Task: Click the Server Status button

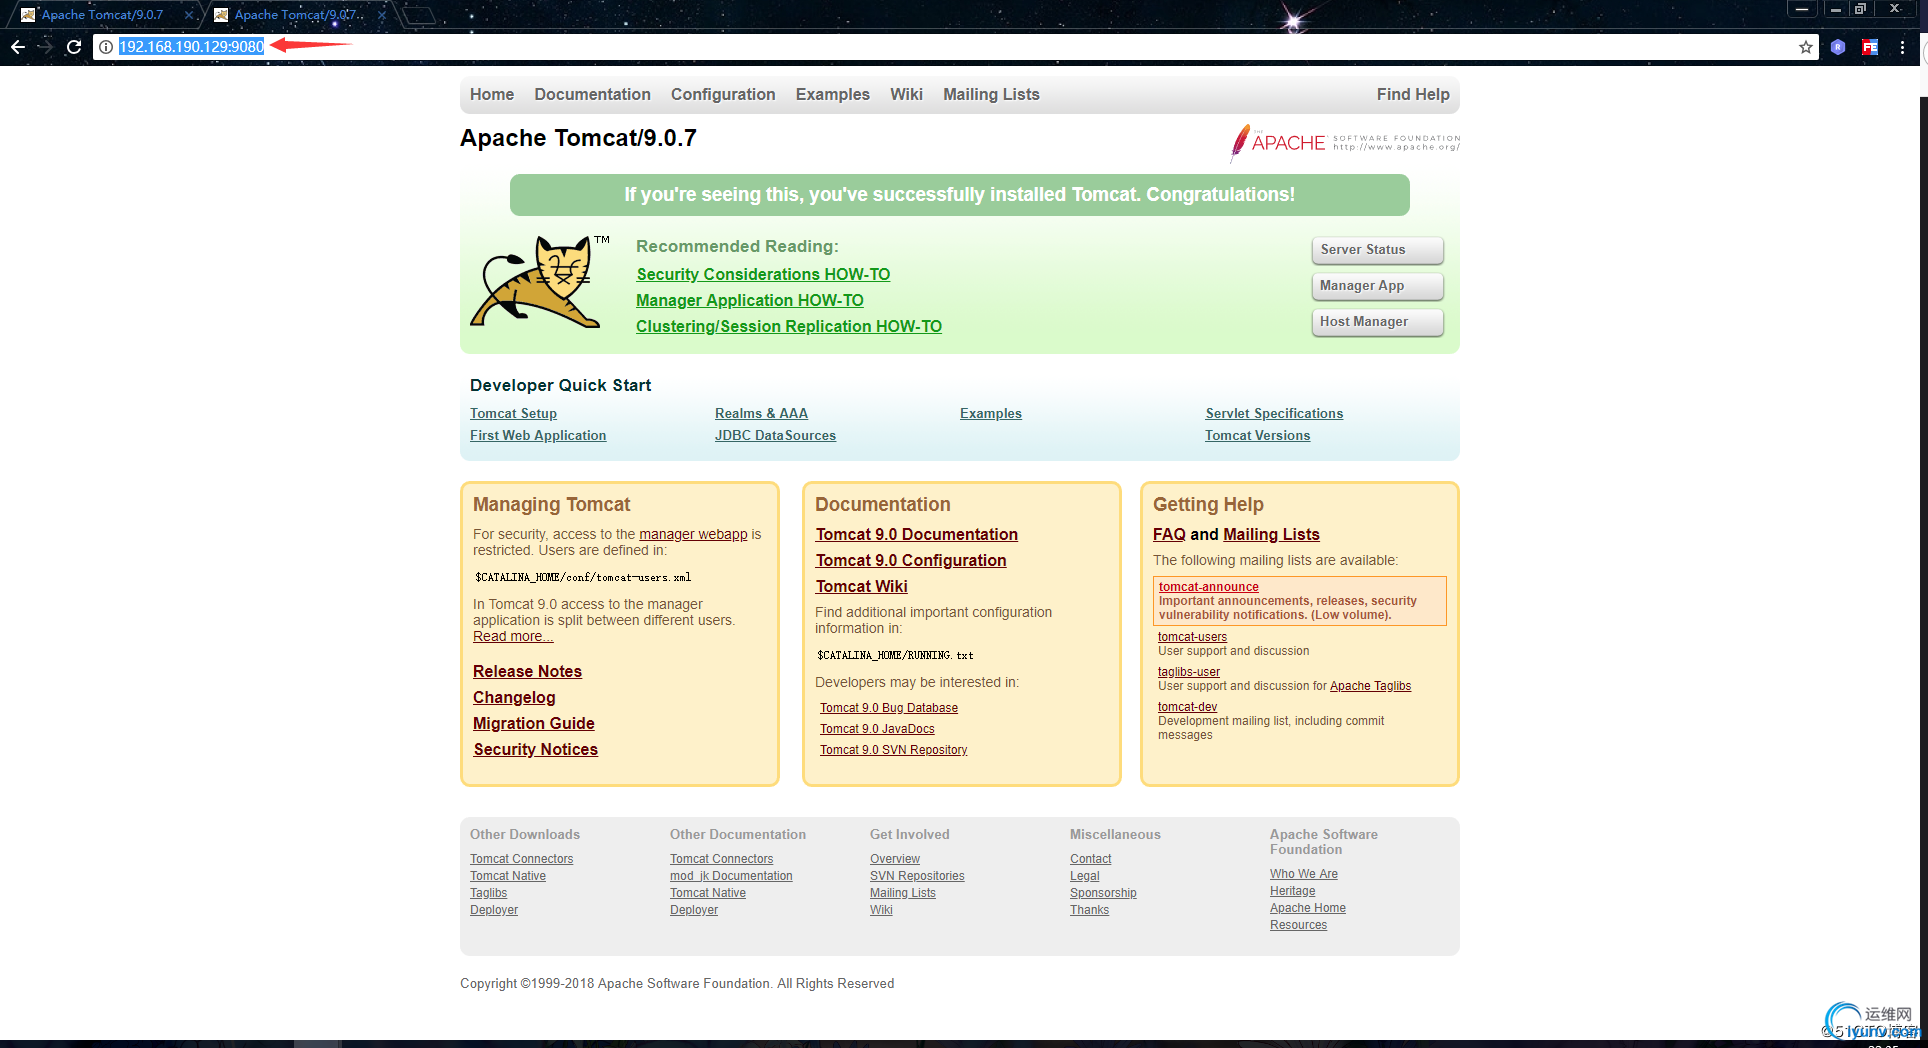Action: [1378, 250]
